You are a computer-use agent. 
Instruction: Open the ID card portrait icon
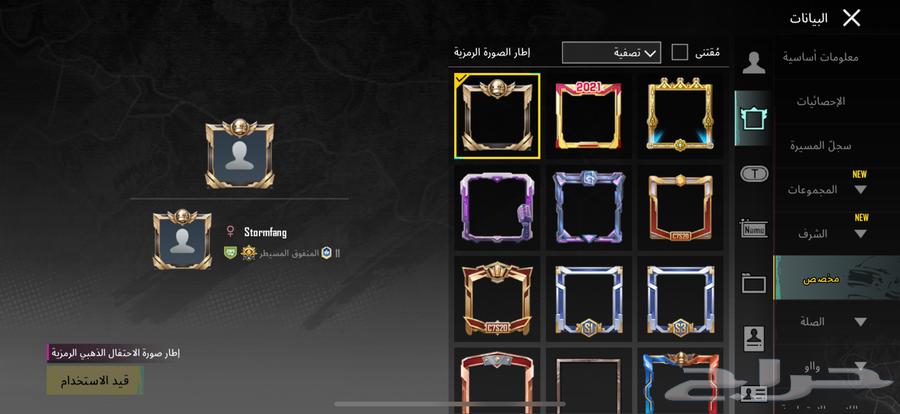click(x=754, y=338)
